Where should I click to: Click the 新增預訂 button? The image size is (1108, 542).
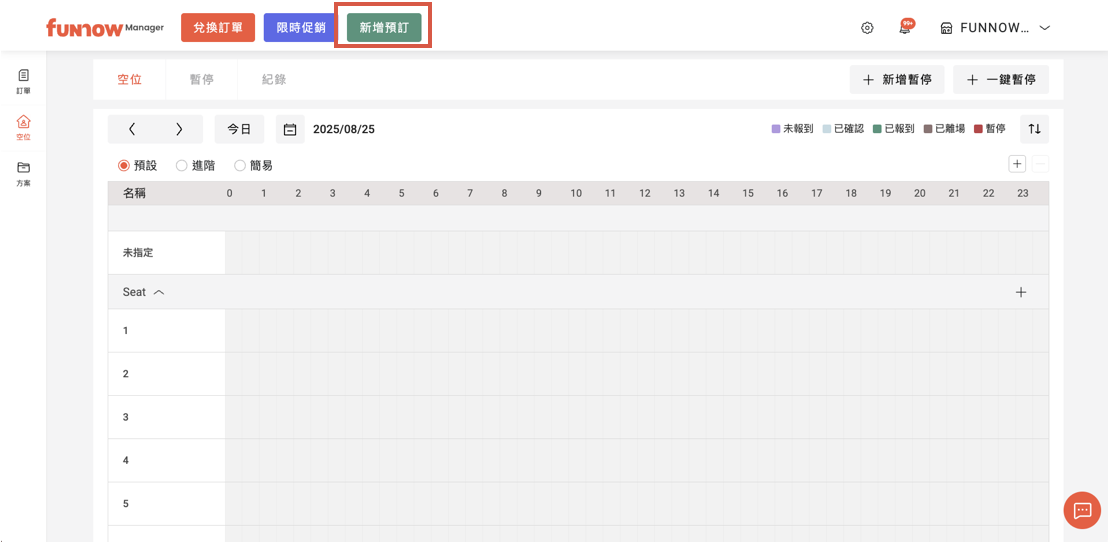coord(384,28)
